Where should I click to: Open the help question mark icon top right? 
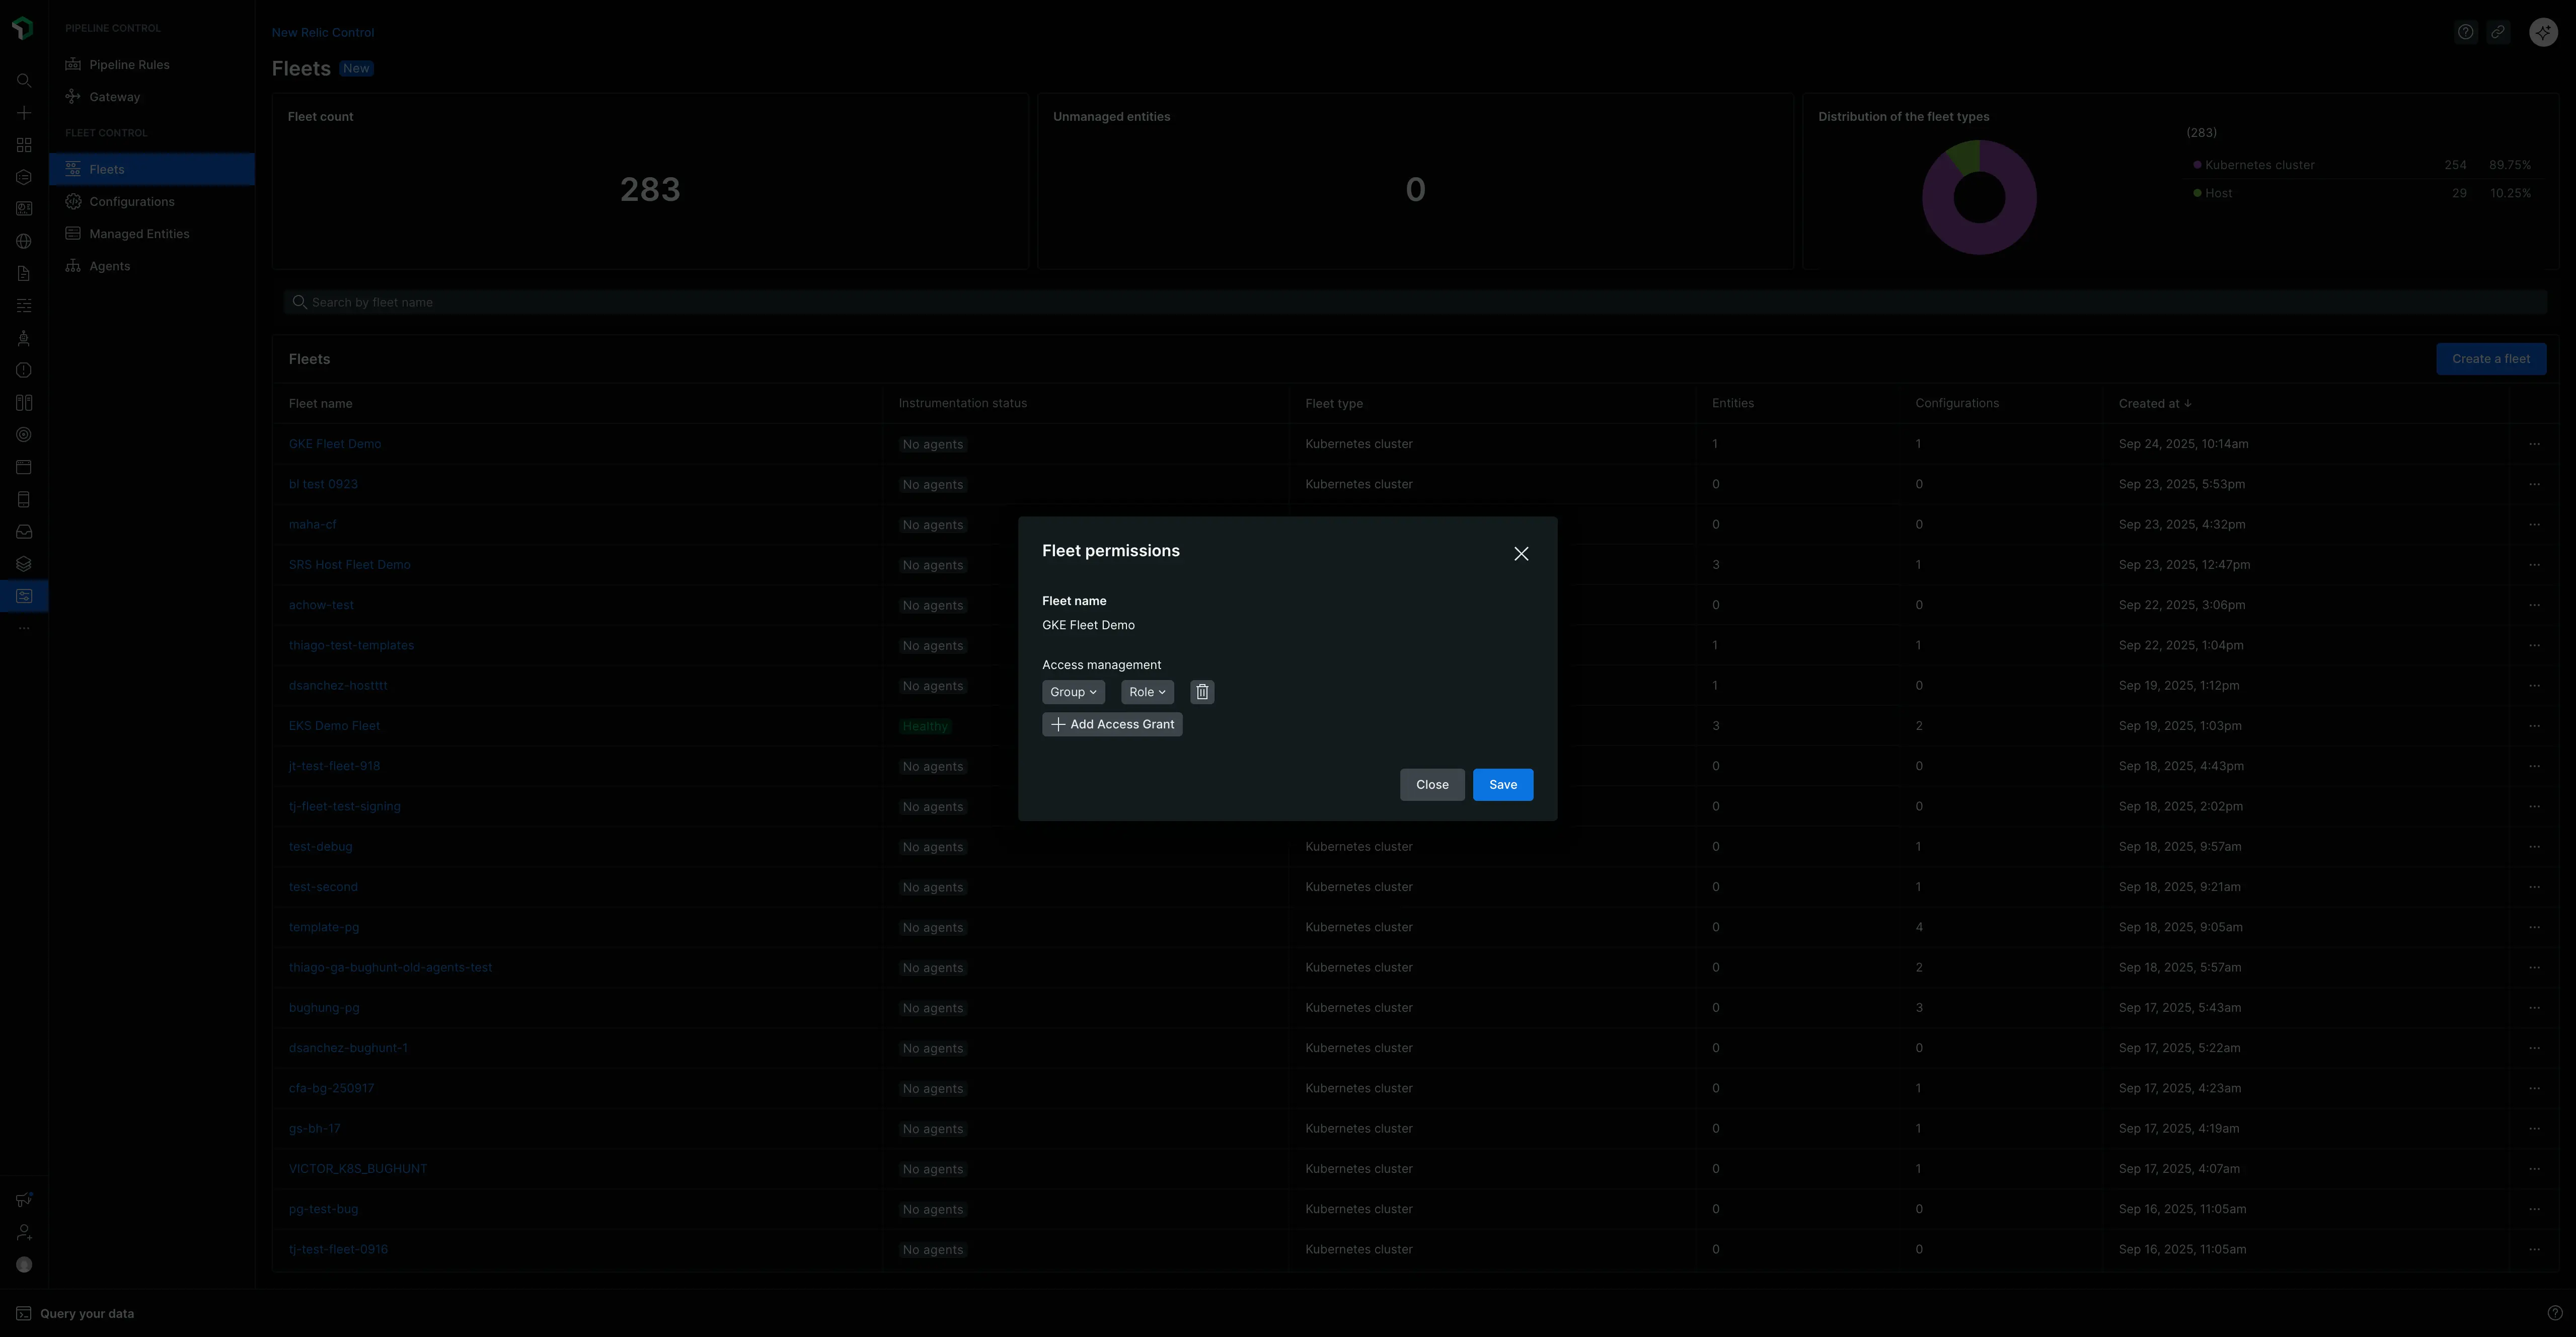tap(2465, 31)
